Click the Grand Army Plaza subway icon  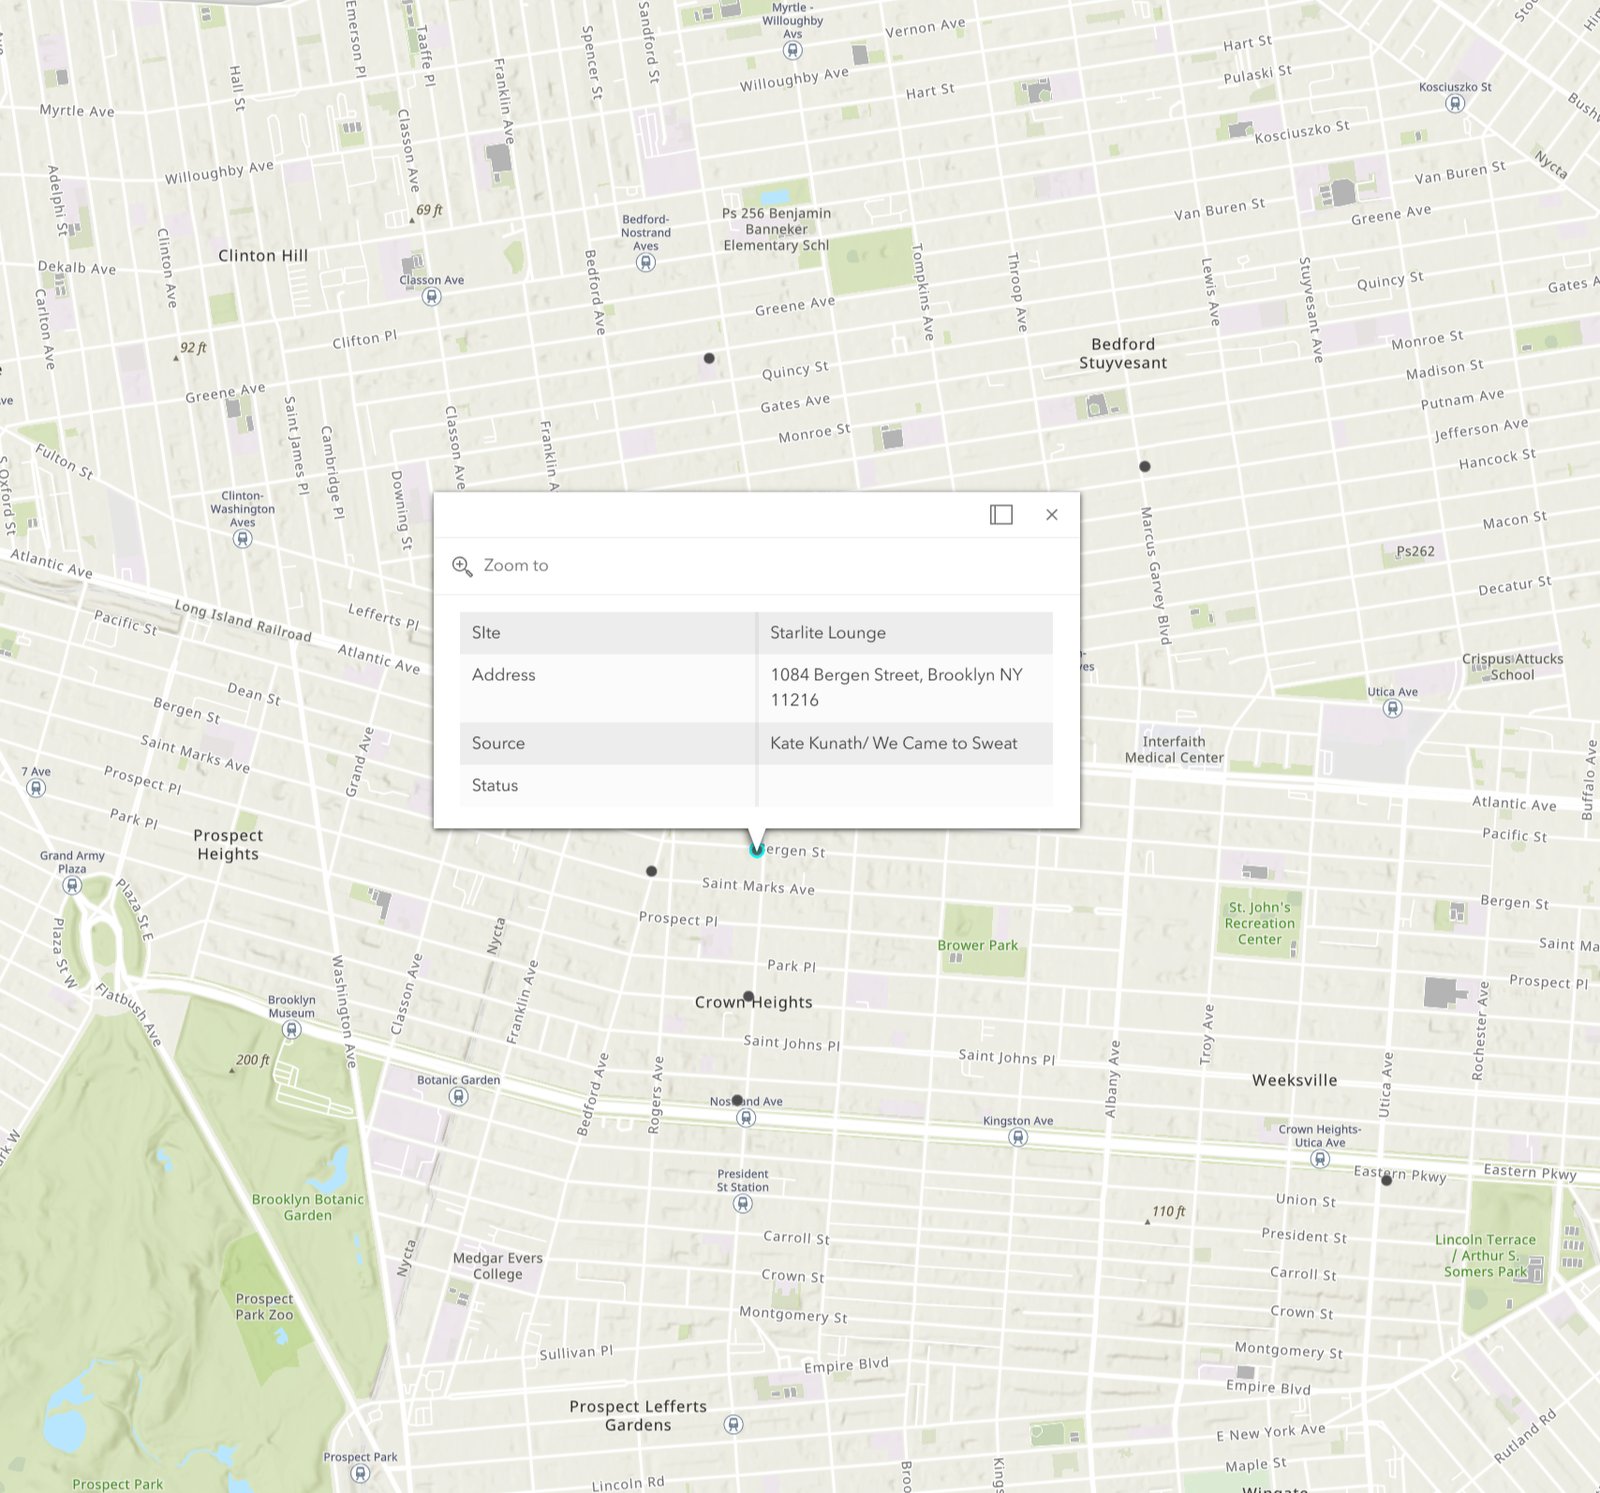72,885
